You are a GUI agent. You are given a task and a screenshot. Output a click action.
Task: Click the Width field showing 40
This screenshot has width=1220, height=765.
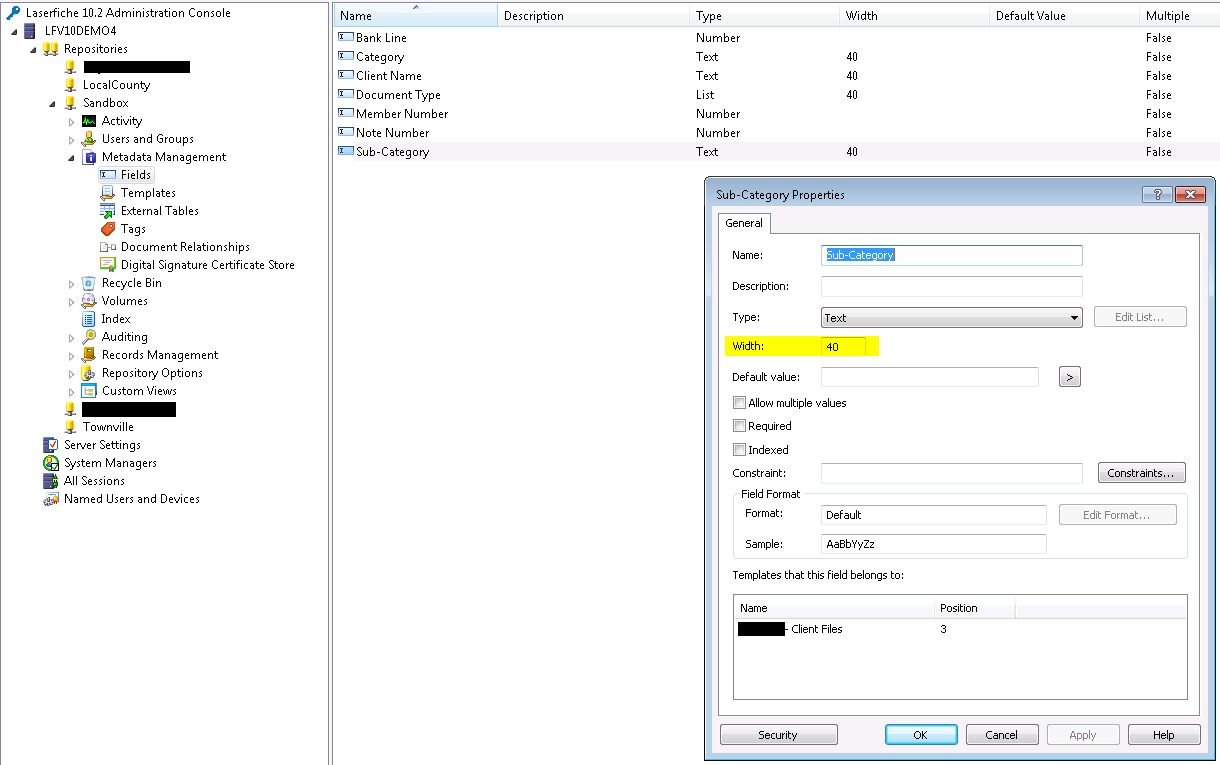[x=843, y=347]
